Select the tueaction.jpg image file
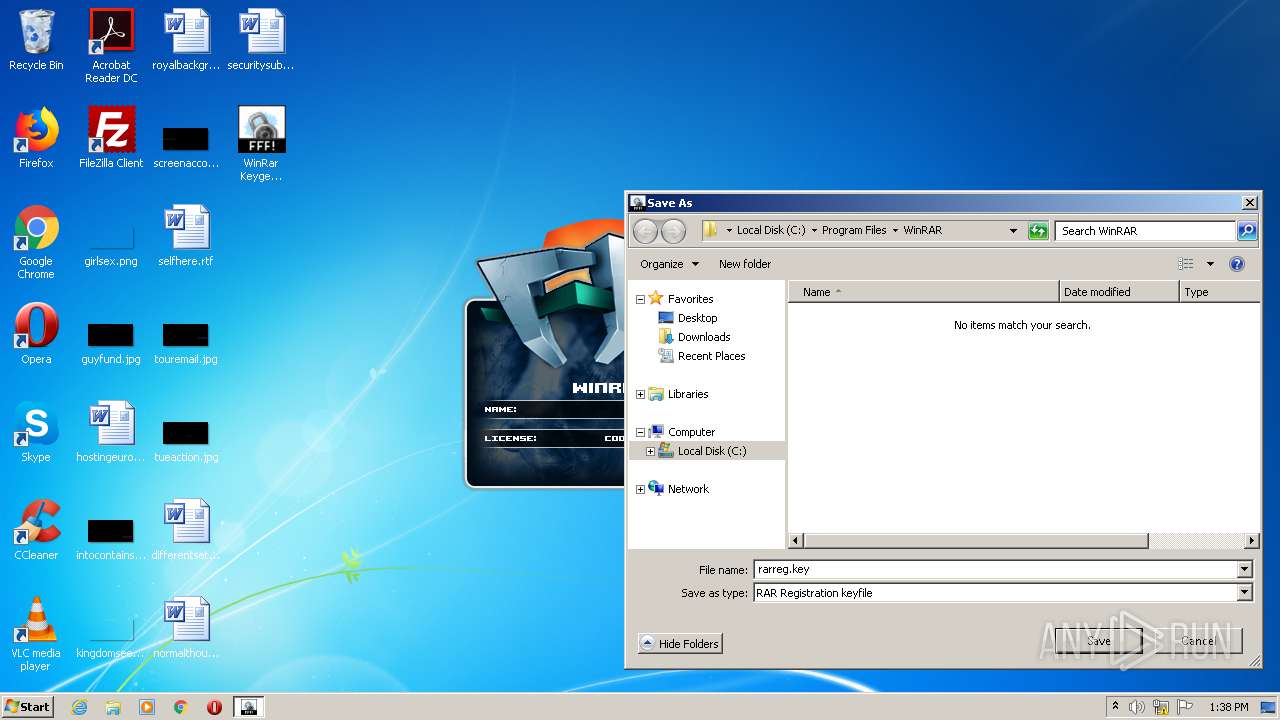 click(186, 440)
